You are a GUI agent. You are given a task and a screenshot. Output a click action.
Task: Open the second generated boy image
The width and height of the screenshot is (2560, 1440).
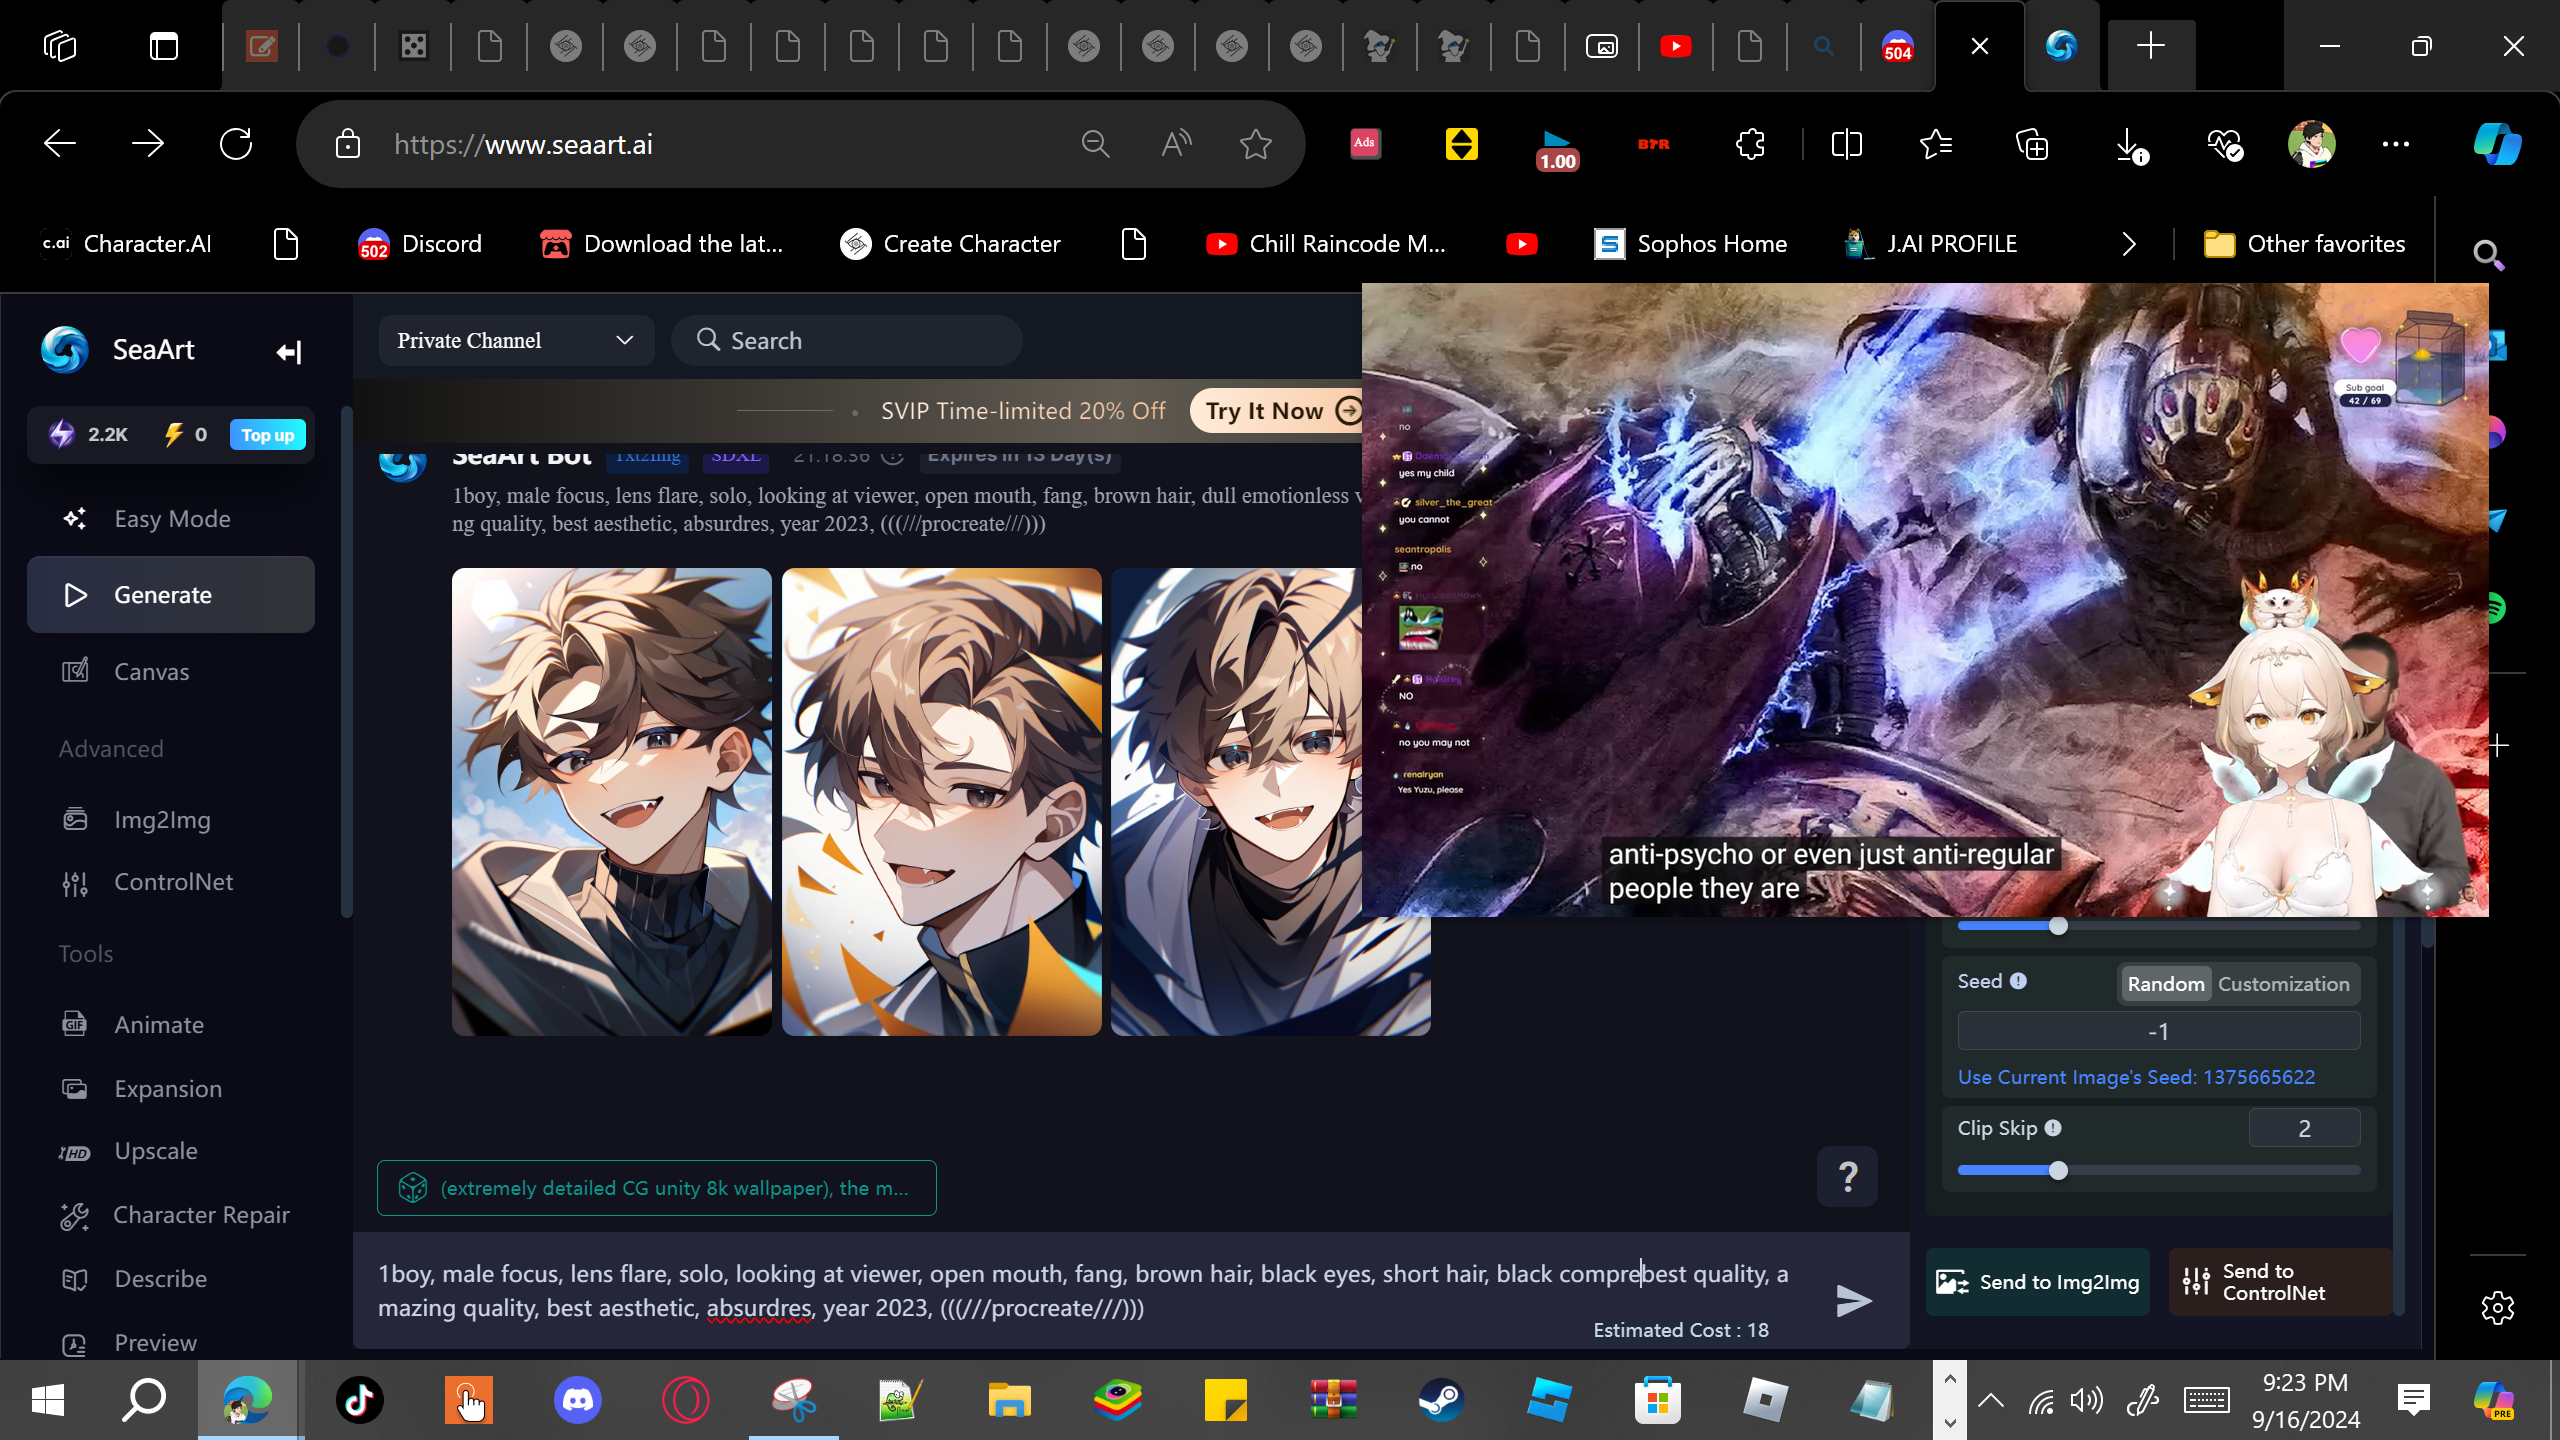(x=941, y=802)
